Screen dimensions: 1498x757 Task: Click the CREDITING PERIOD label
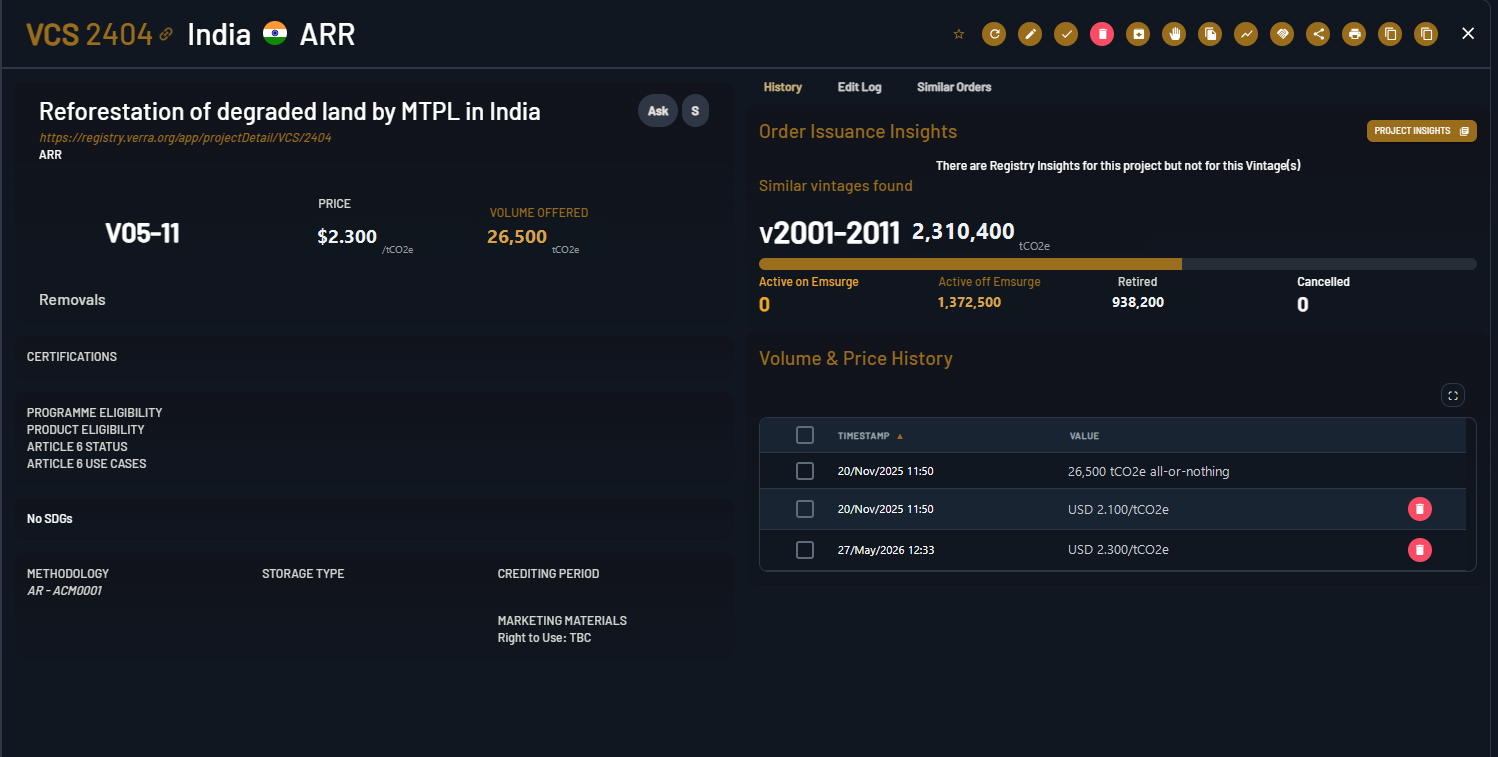pos(548,574)
